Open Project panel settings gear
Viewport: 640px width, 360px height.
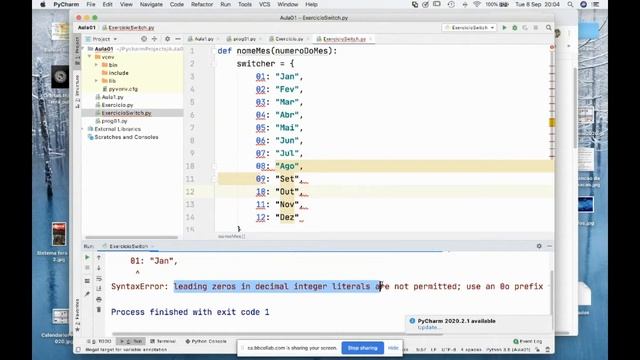[167, 39]
